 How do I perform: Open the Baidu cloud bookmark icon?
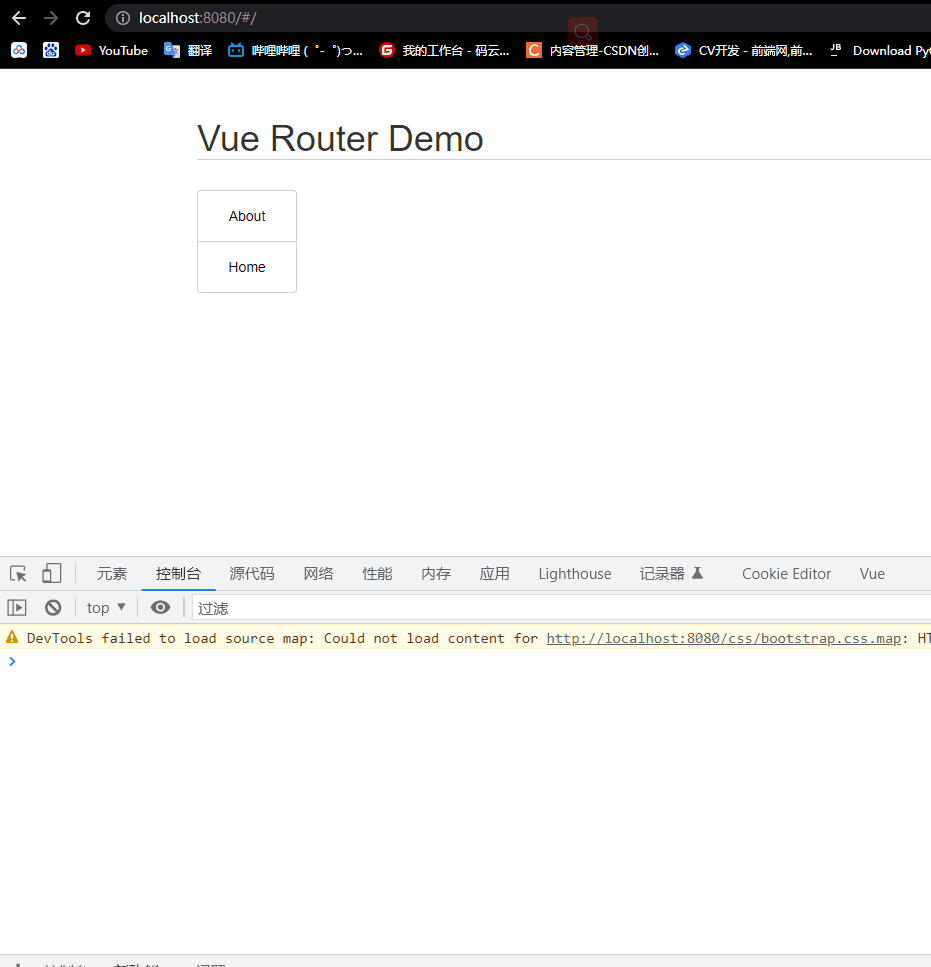19,50
